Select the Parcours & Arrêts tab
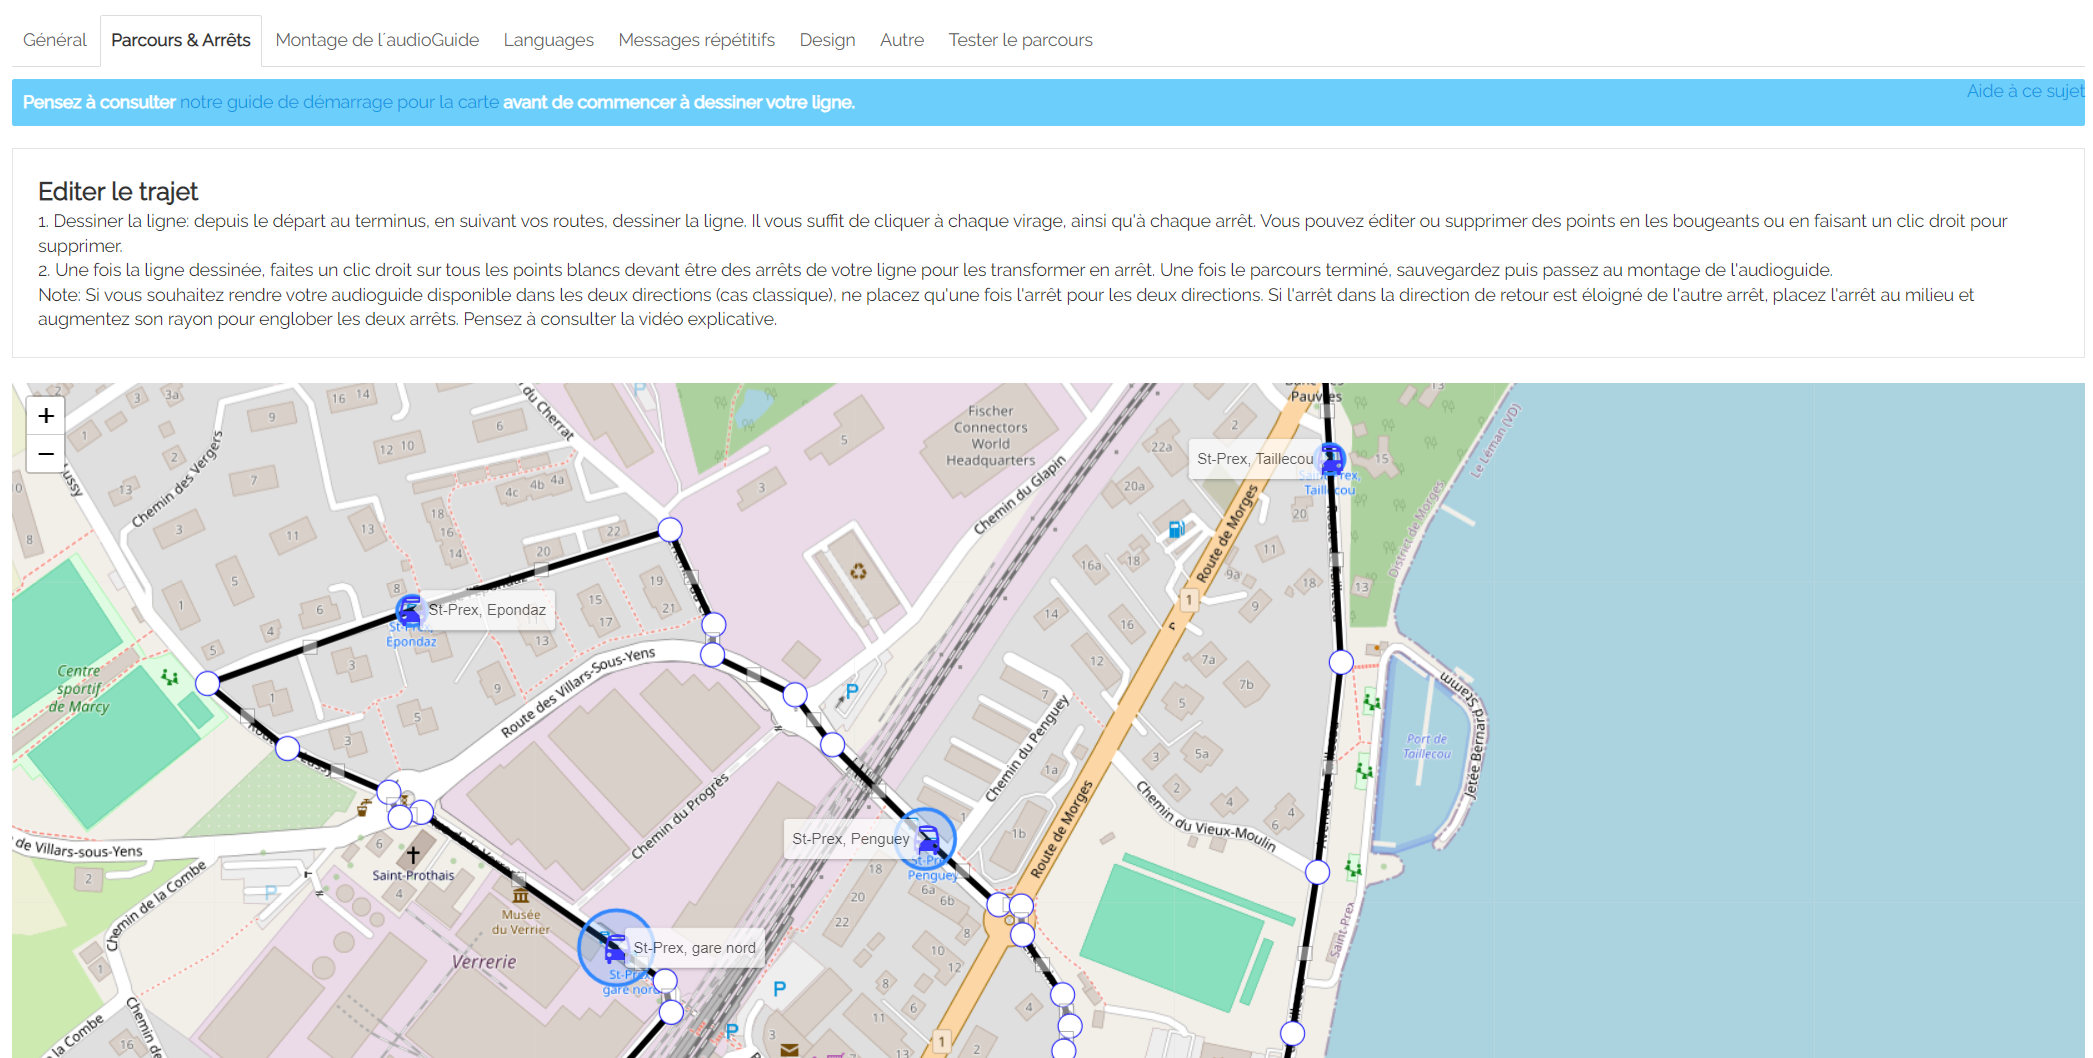2093x1058 pixels. [x=181, y=40]
